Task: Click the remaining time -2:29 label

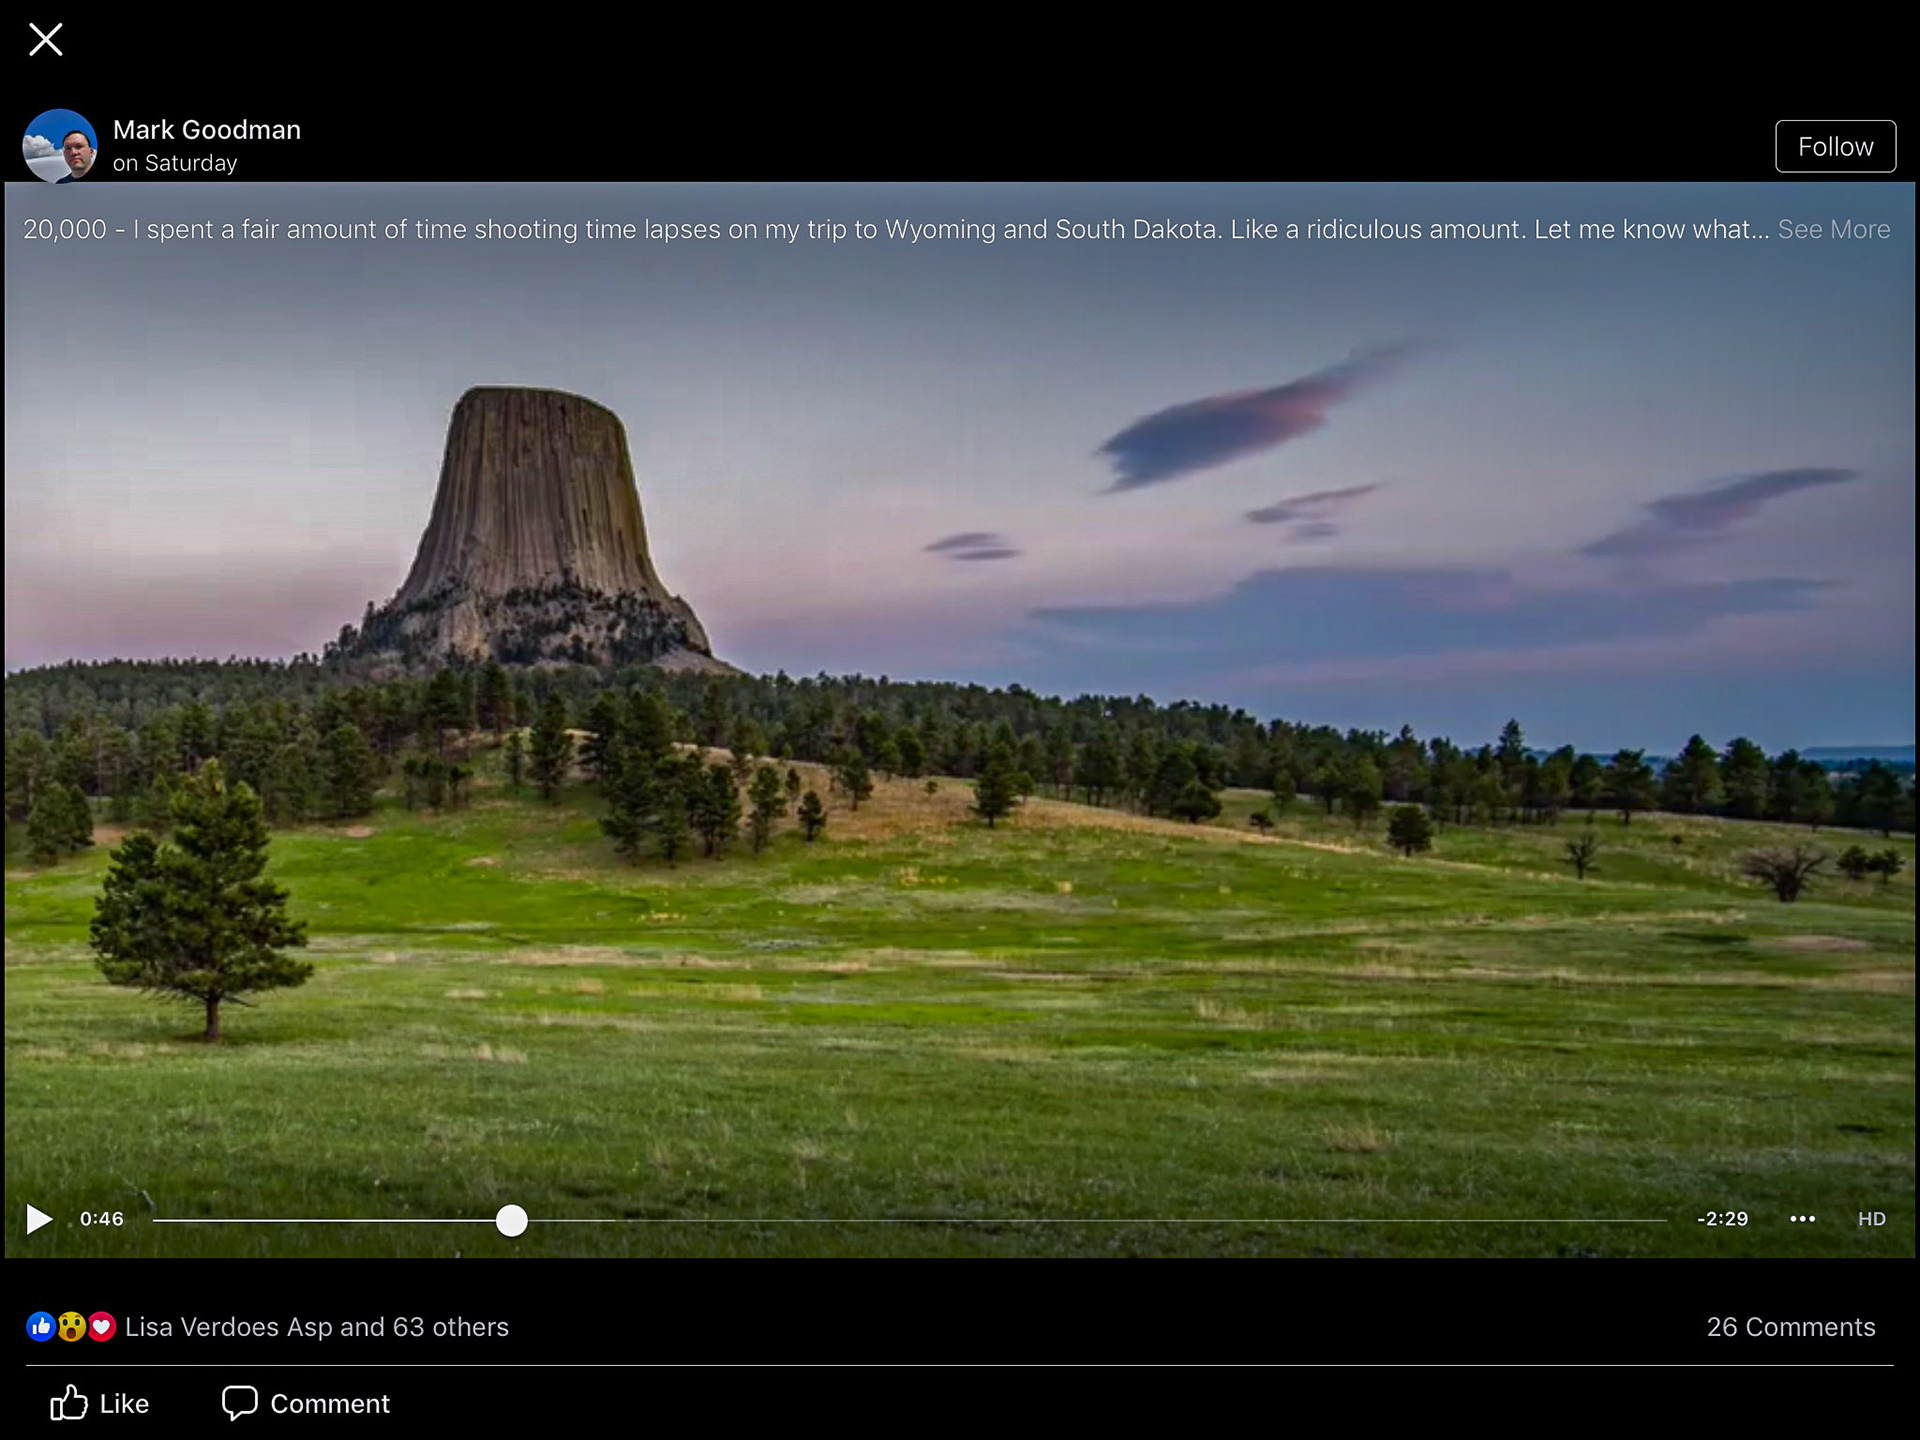Action: (1722, 1219)
